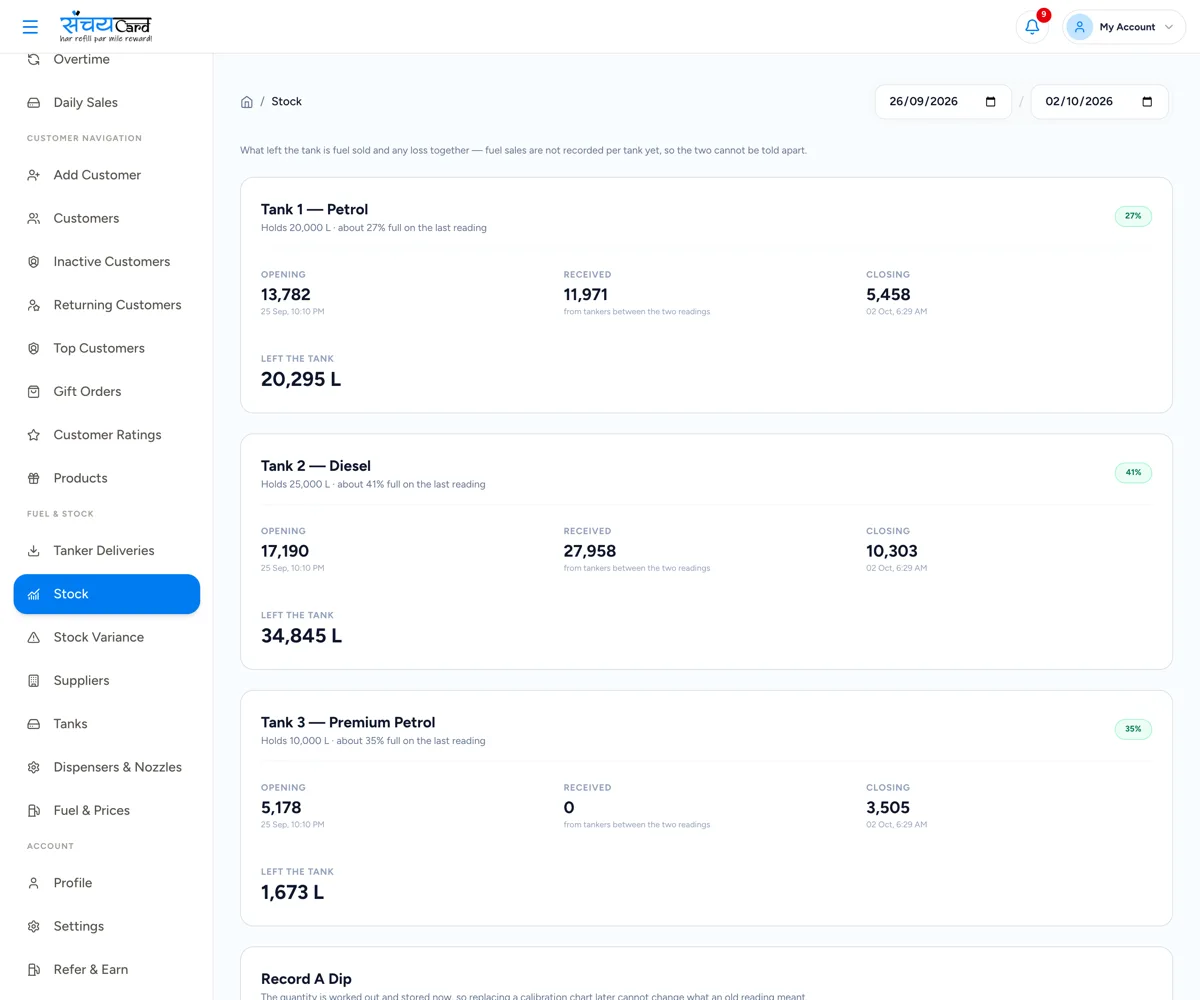Screen dimensions: 1200x1000
Task: Click the SanchayCard logo
Action: [106, 27]
